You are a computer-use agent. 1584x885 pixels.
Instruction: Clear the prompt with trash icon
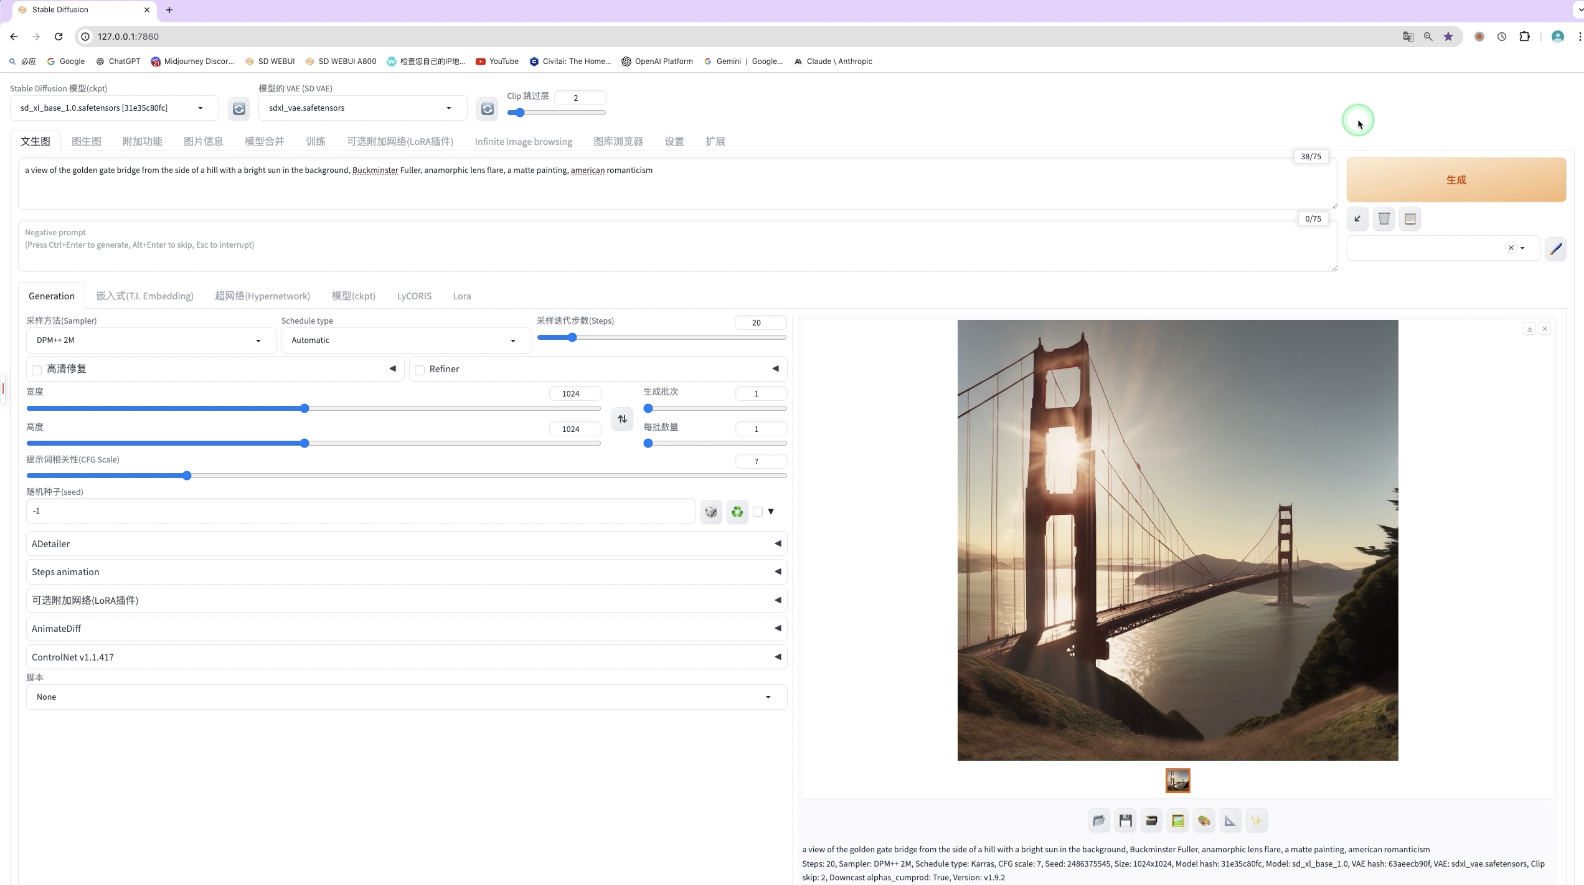(x=1384, y=219)
